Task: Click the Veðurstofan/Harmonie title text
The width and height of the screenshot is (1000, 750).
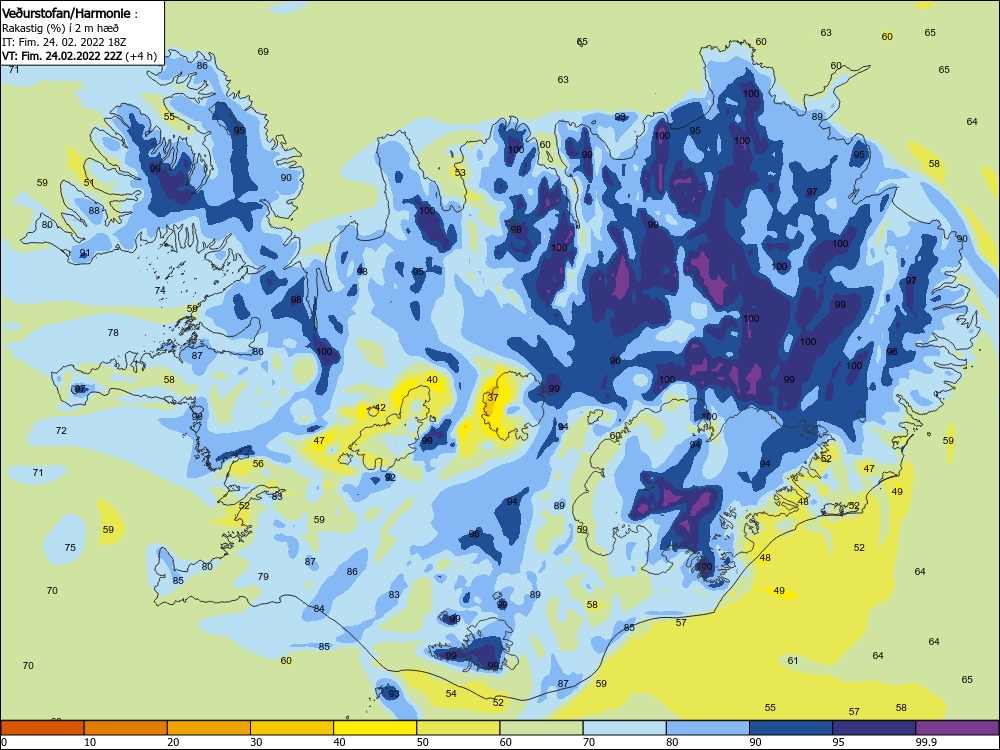Action: (68, 13)
